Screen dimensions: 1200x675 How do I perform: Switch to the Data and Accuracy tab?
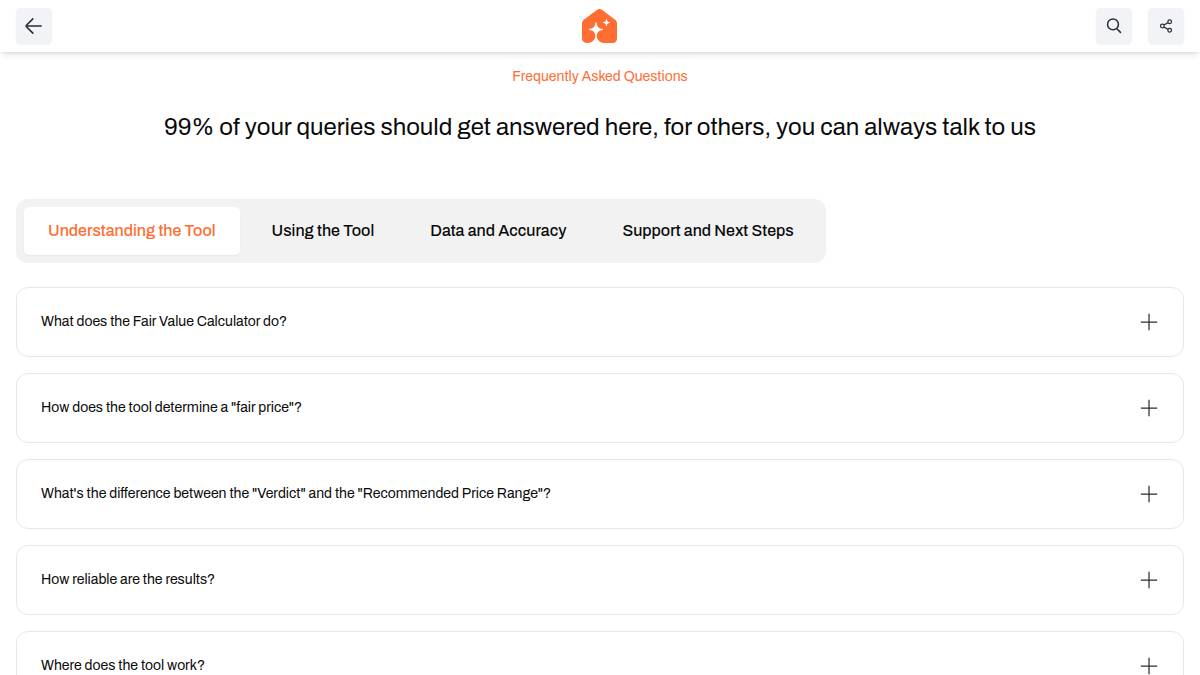498,231
